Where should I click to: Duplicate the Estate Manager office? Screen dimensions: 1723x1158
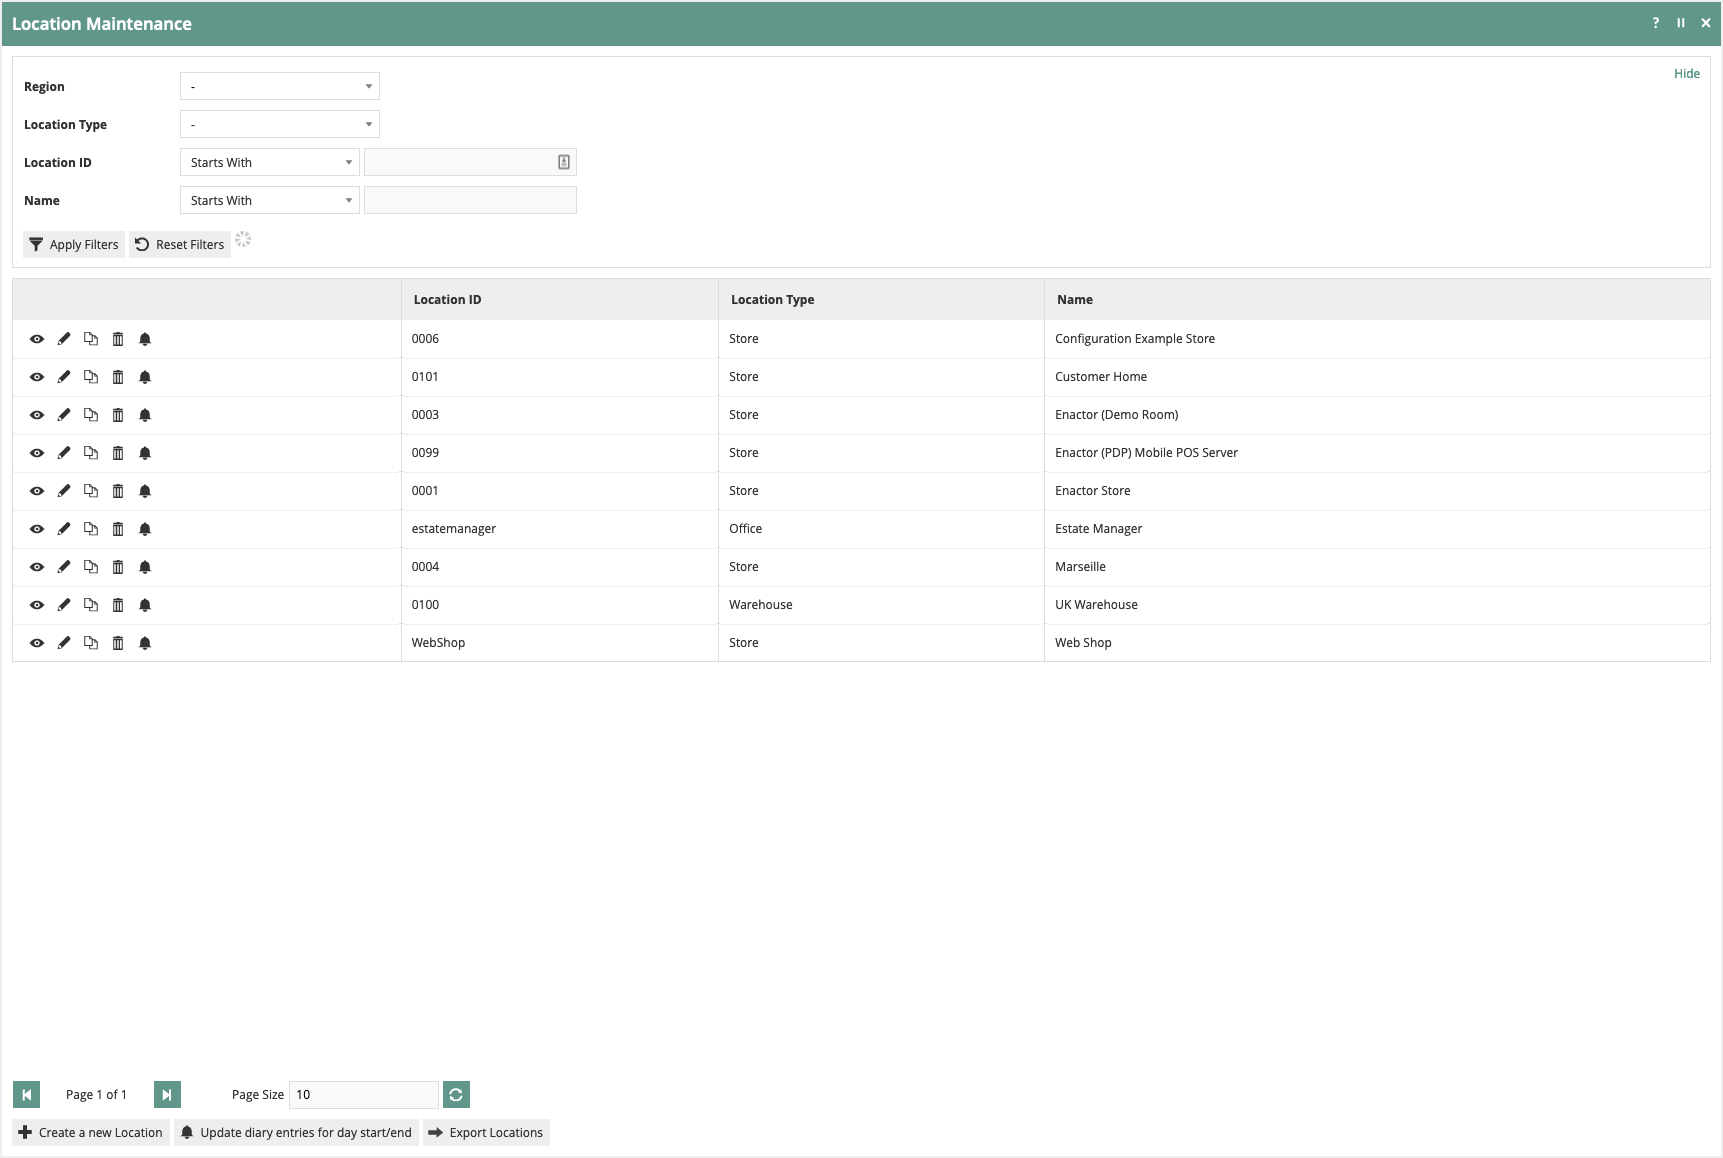coord(91,528)
